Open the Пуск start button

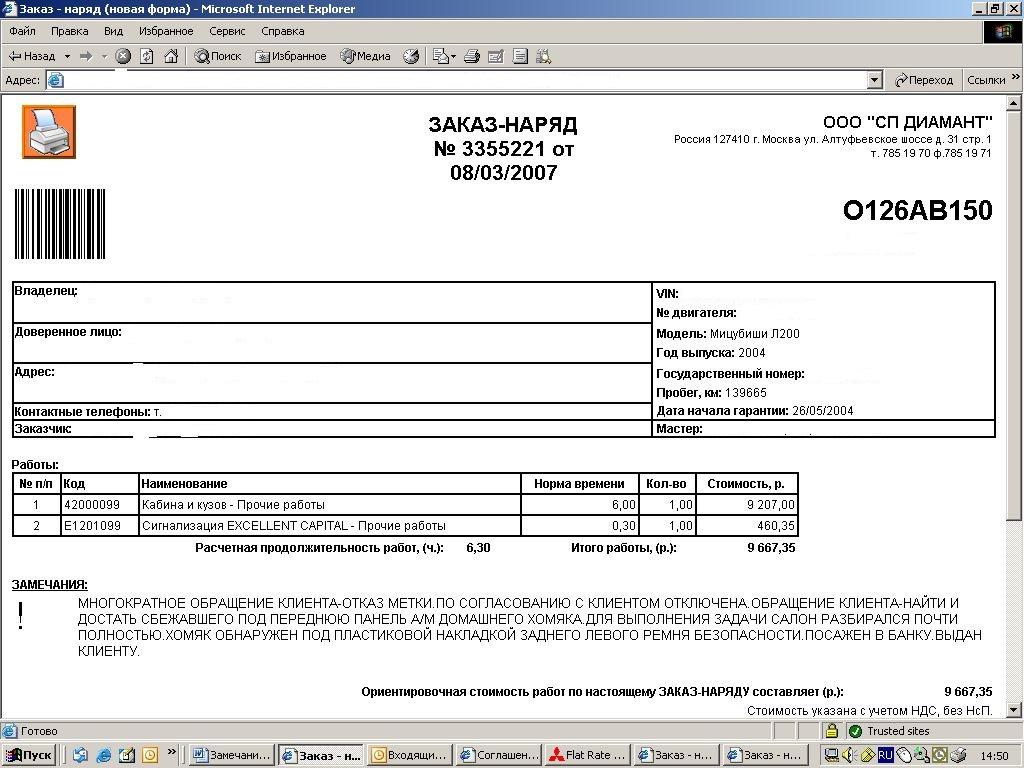click(29, 755)
